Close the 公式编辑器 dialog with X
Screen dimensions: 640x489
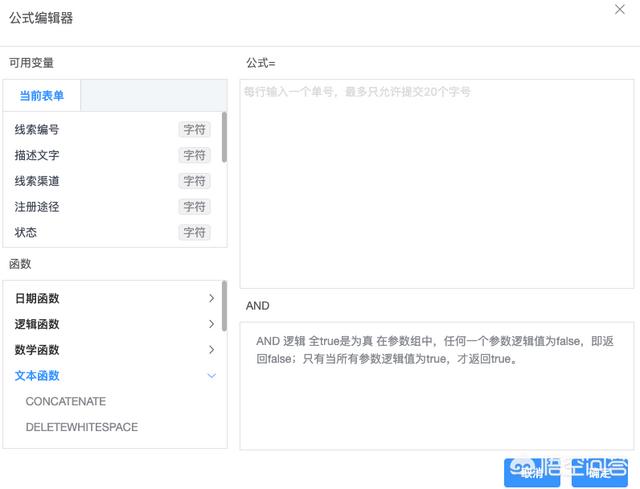[619, 9]
